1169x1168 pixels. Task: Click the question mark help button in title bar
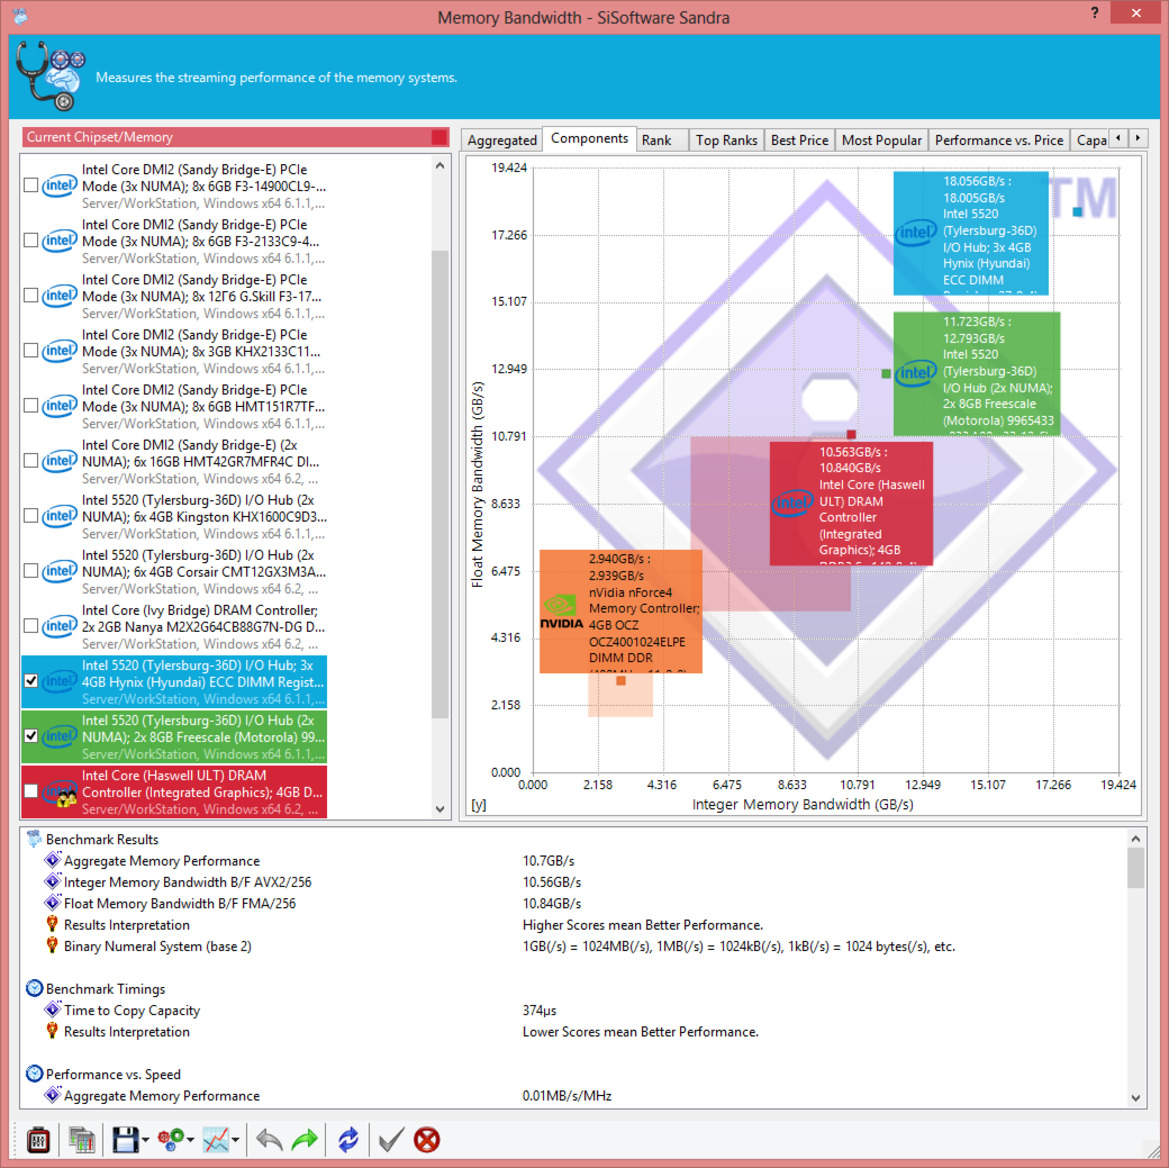point(1094,13)
